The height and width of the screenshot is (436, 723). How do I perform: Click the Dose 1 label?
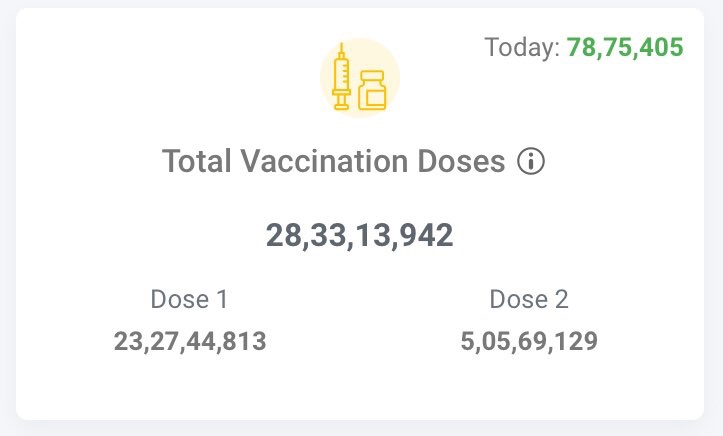[x=190, y=299]
